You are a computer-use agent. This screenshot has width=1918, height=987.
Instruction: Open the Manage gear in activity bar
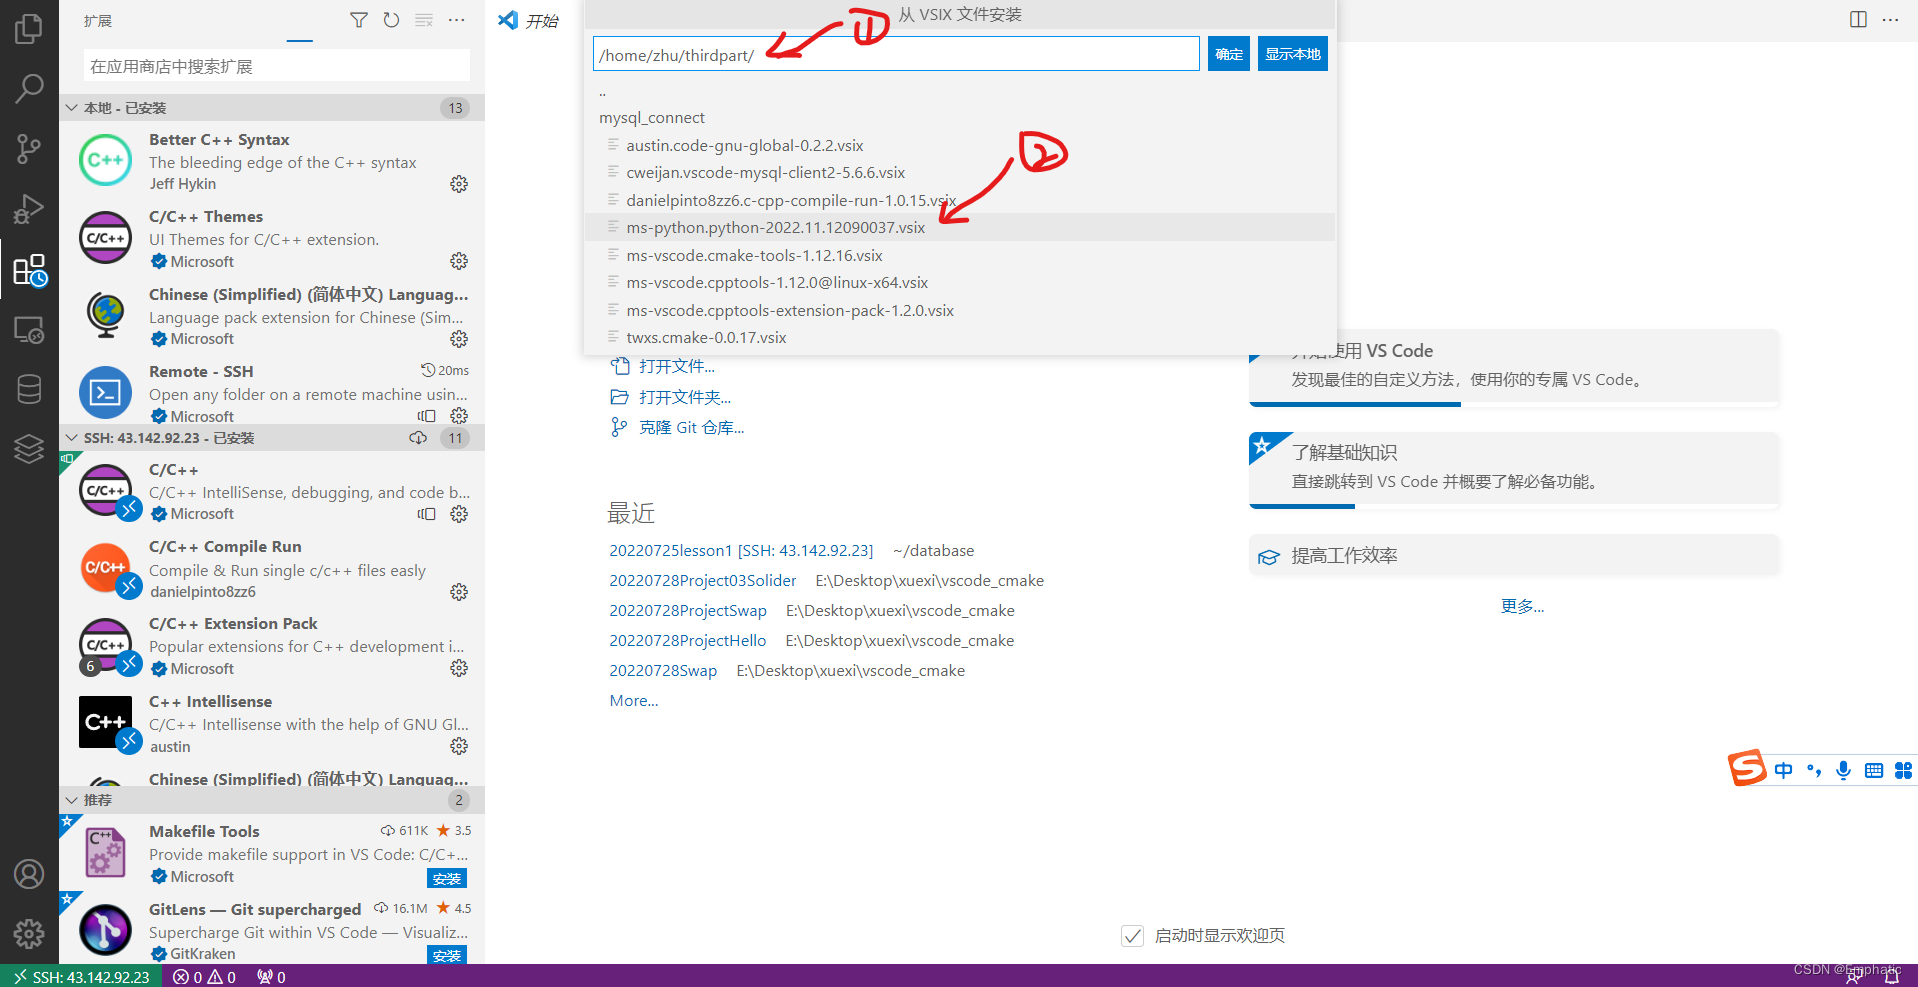29,934
